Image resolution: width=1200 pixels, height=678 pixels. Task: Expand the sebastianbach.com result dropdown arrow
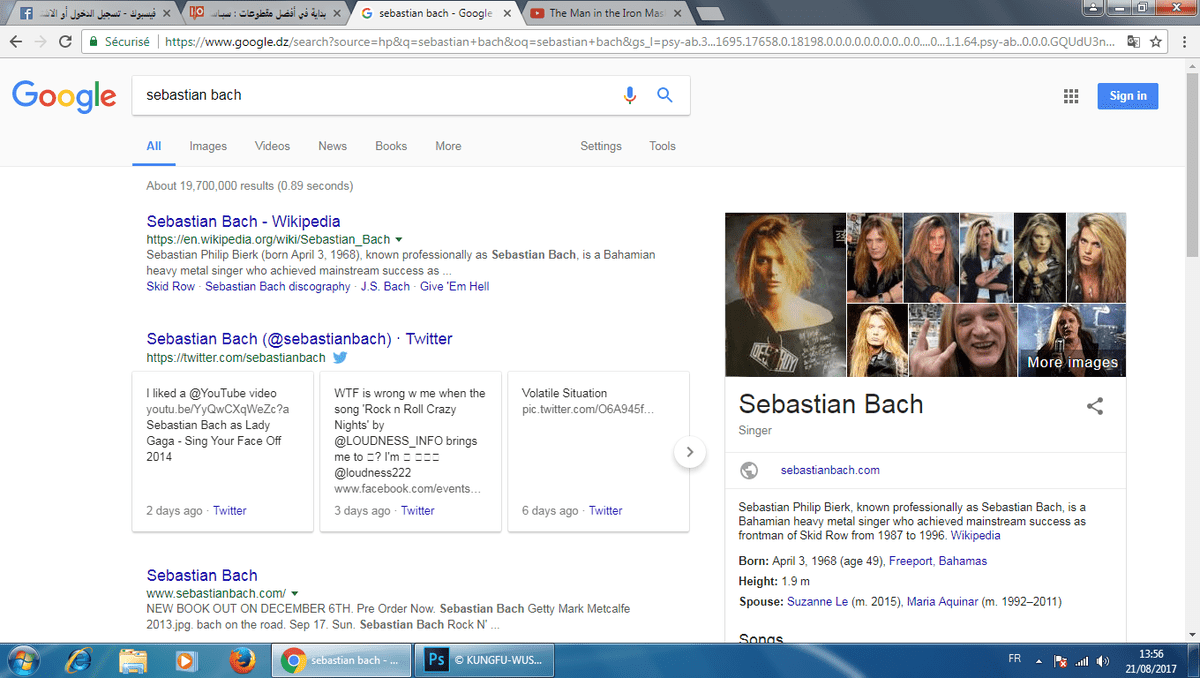coord(295,594)
